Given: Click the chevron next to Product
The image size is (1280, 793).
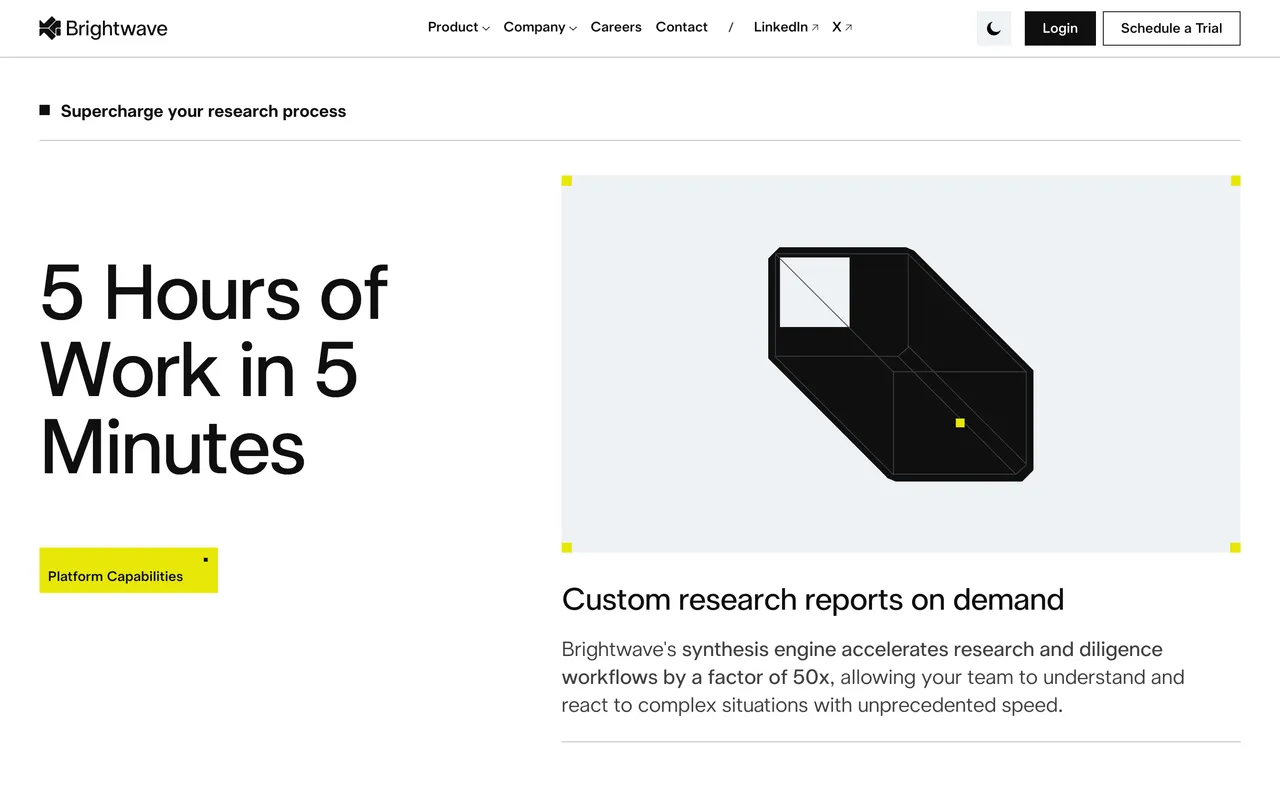Looking at the screenshot, I should pos(486,28).
